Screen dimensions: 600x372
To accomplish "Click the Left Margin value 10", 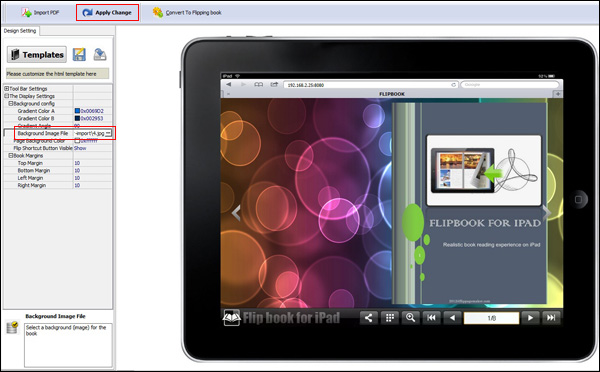I will click(77, 178).
